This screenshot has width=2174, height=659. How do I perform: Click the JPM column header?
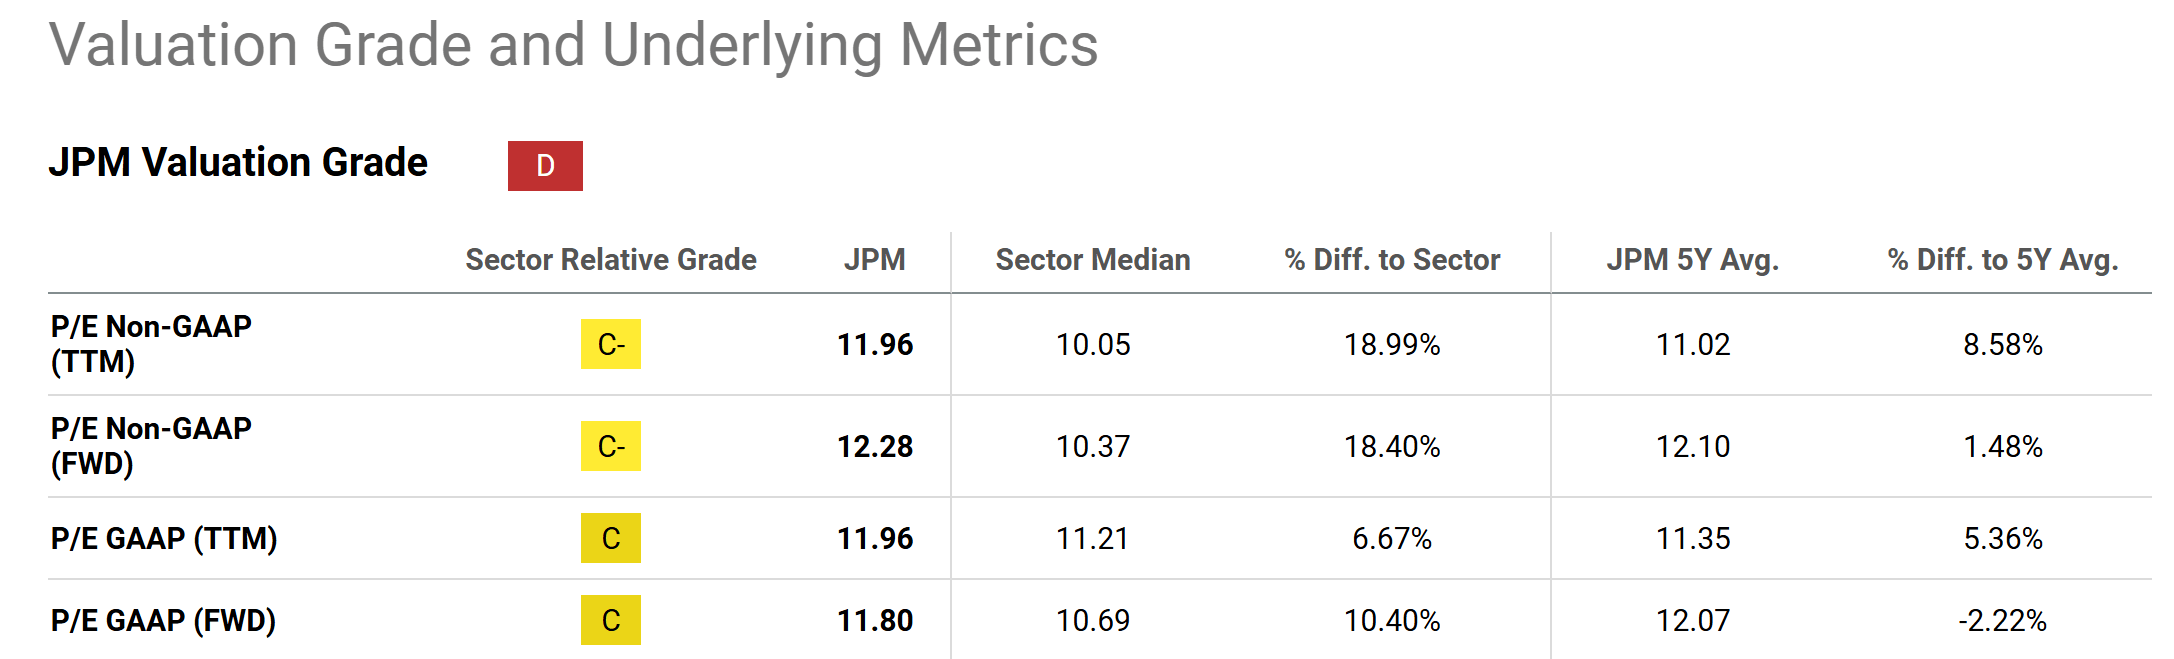[x=874, y=260]
